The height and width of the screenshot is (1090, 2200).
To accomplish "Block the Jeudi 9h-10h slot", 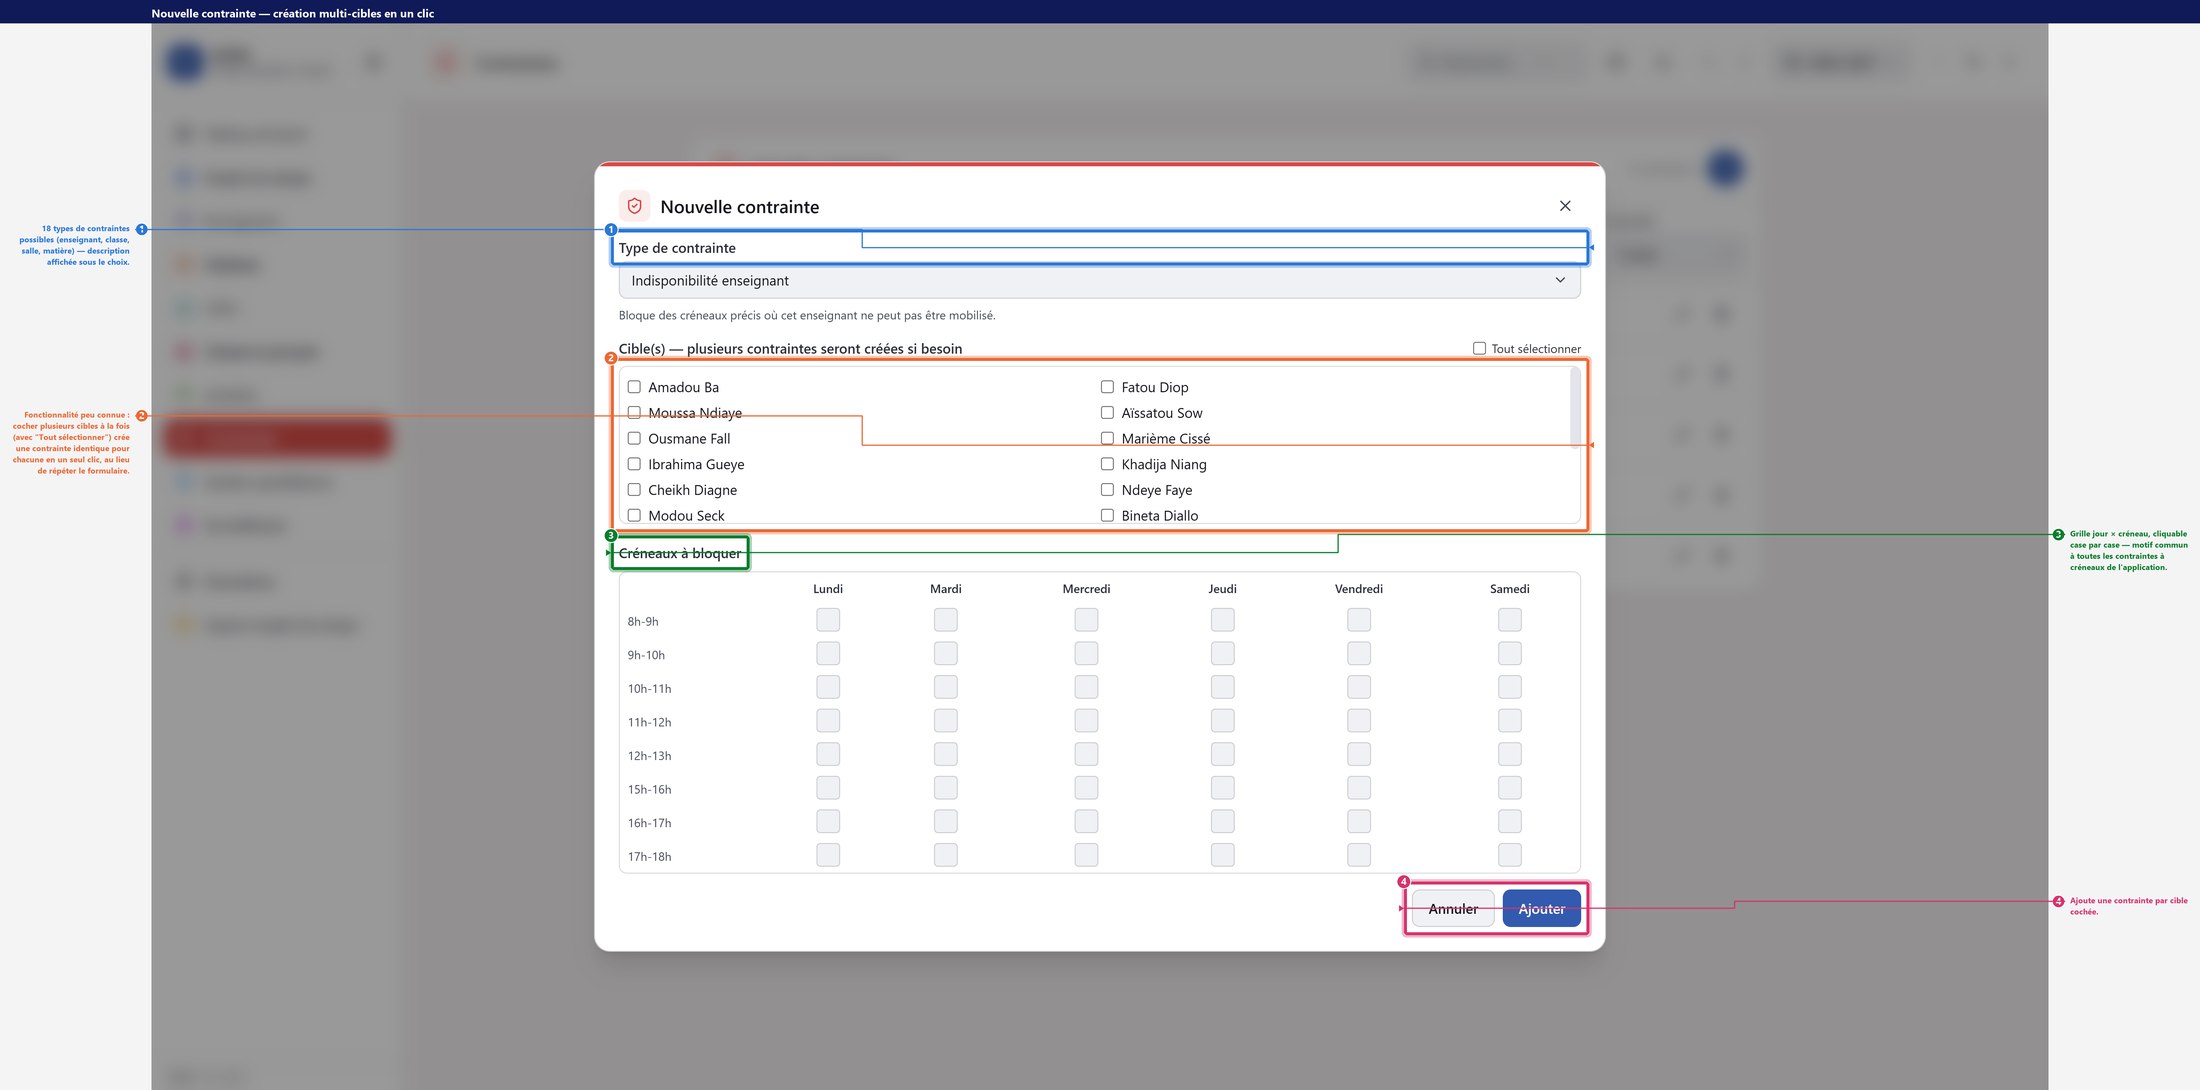I will click(1222, 654).
